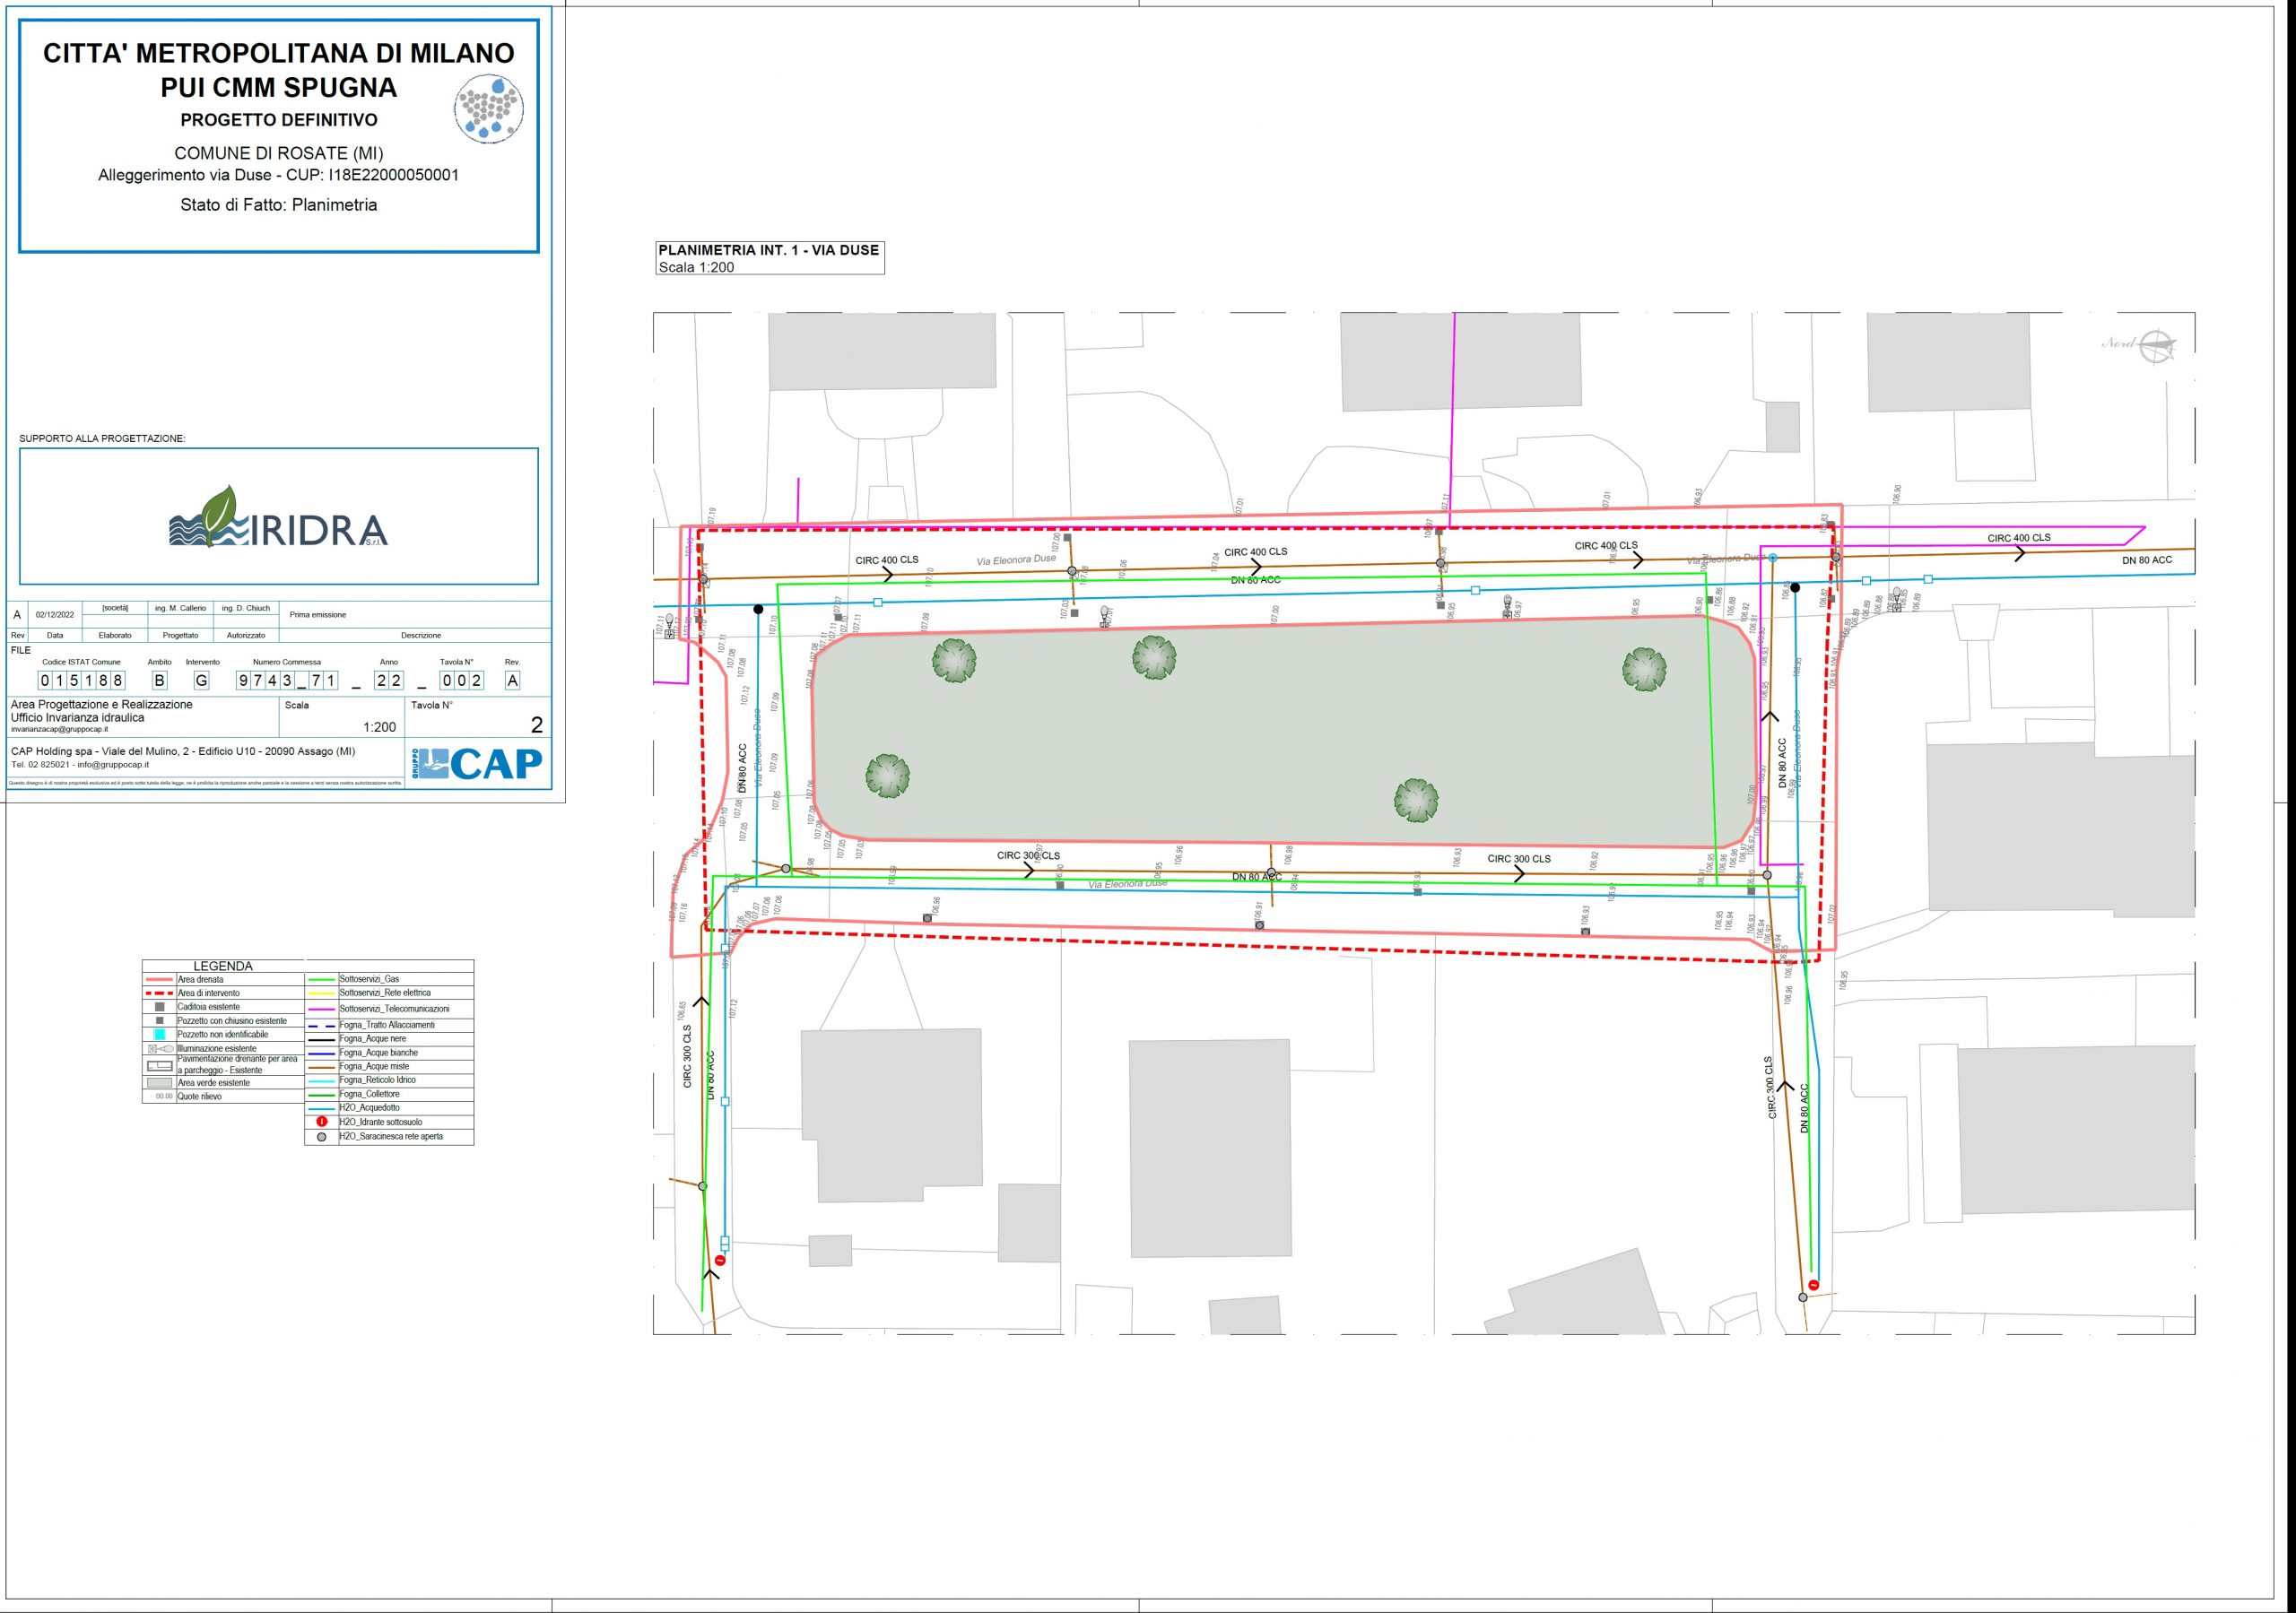The width and height of the screenshot is (2296, 1613).
Task: Click the 'LEGENDA' header
Action: (223, 966)
